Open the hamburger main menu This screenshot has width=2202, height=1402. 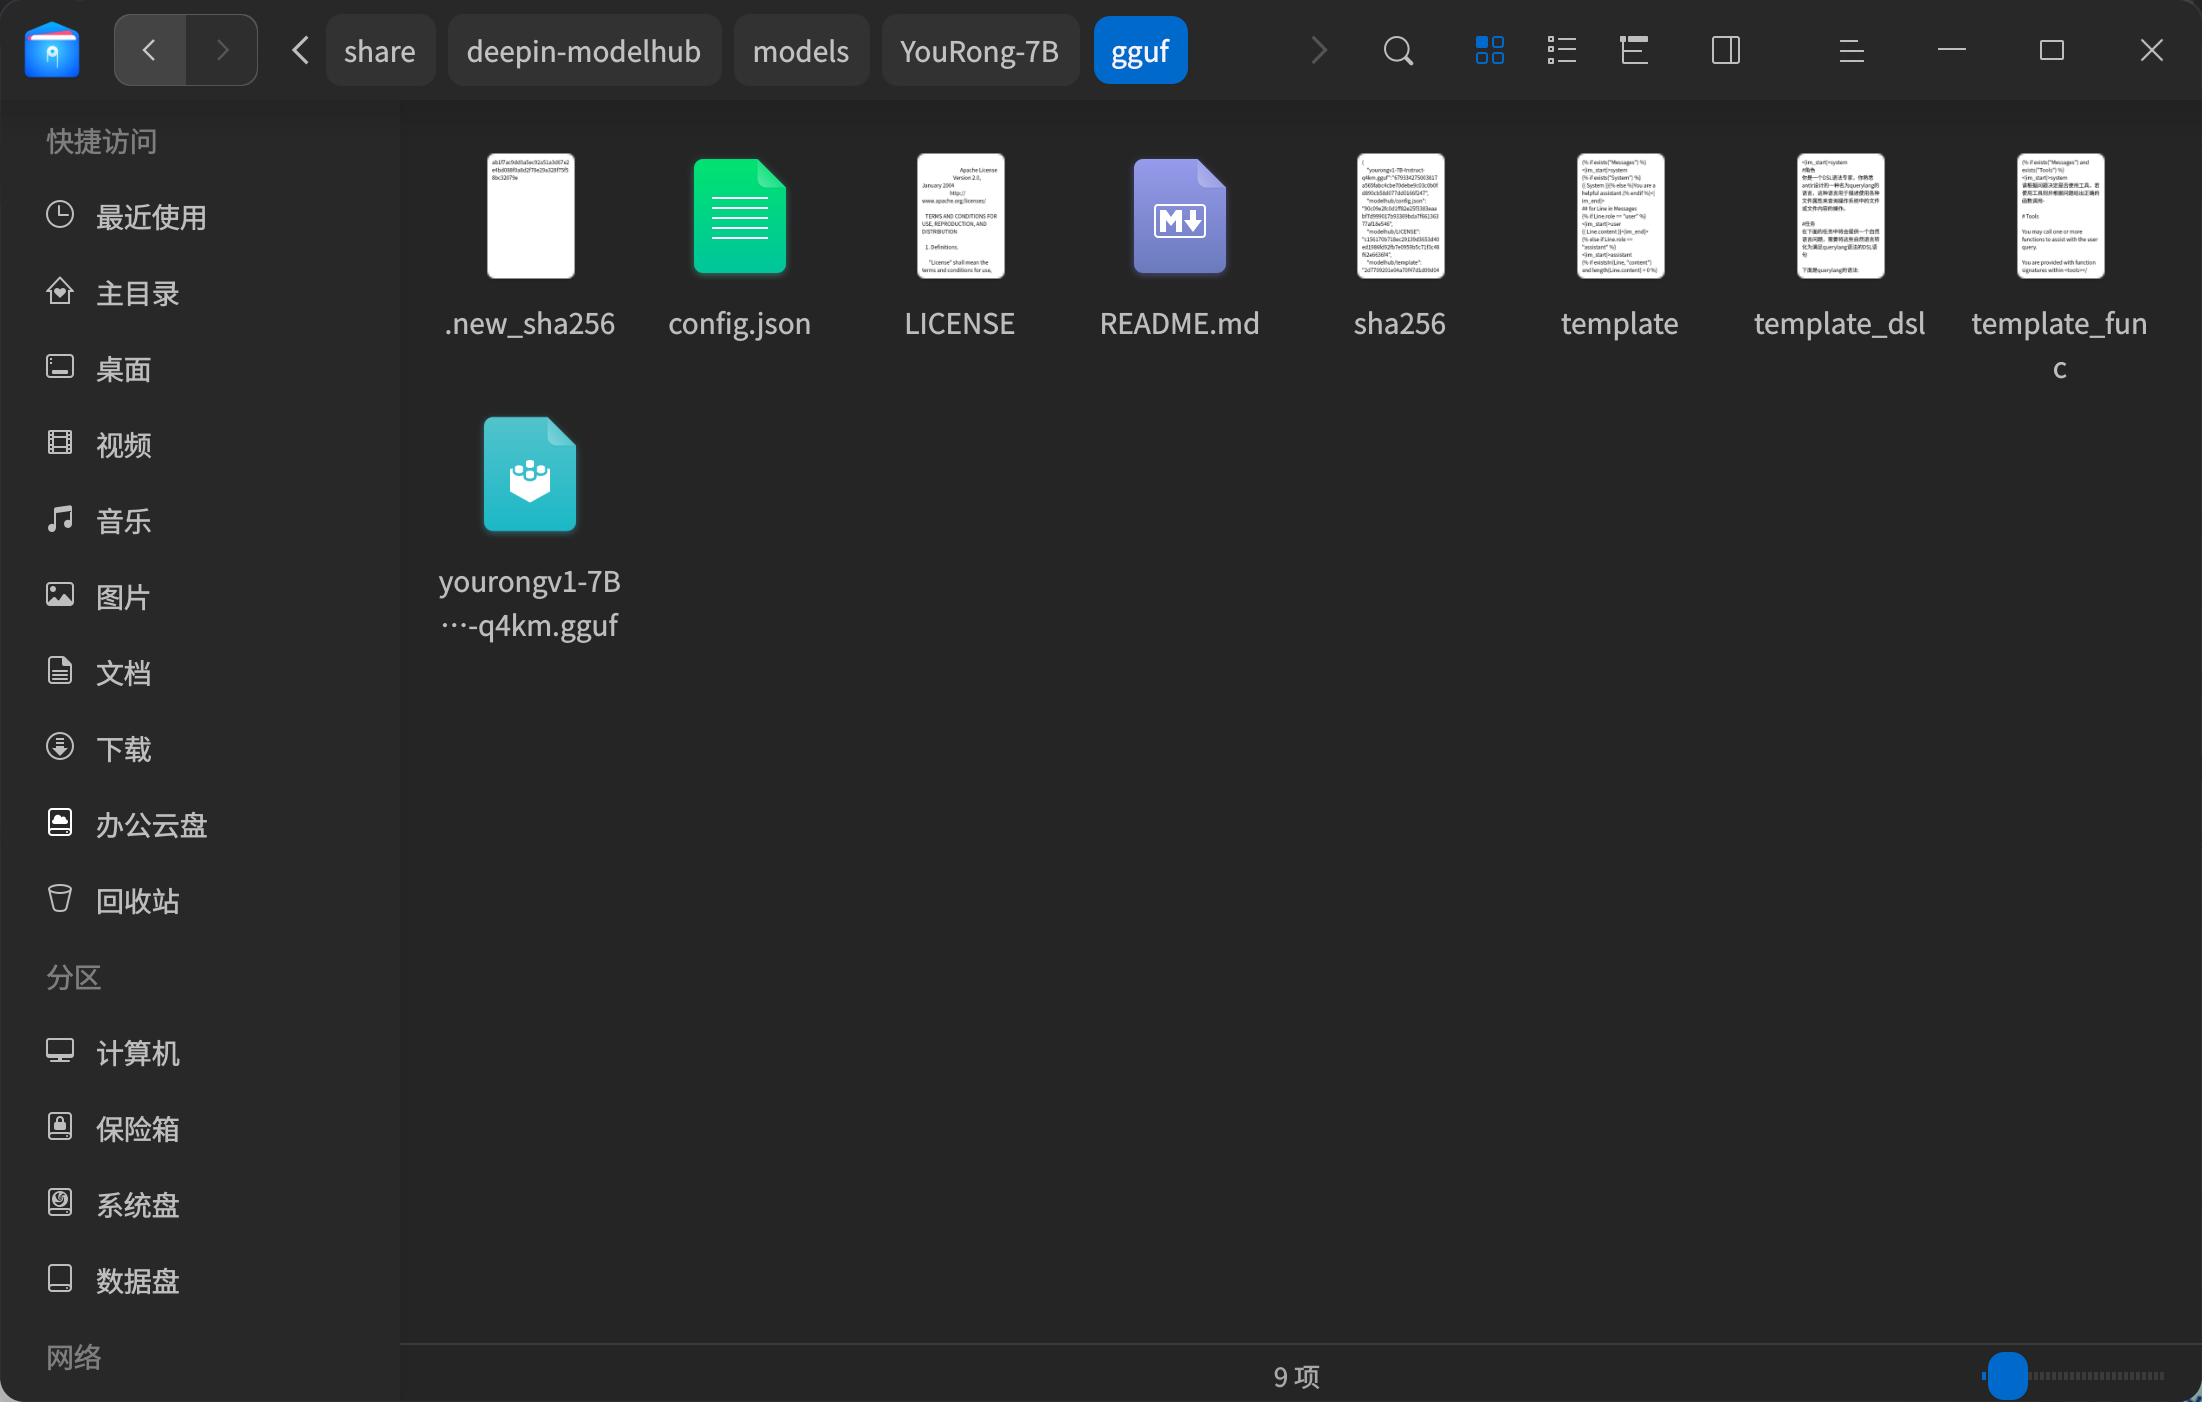pos(1851,50)
